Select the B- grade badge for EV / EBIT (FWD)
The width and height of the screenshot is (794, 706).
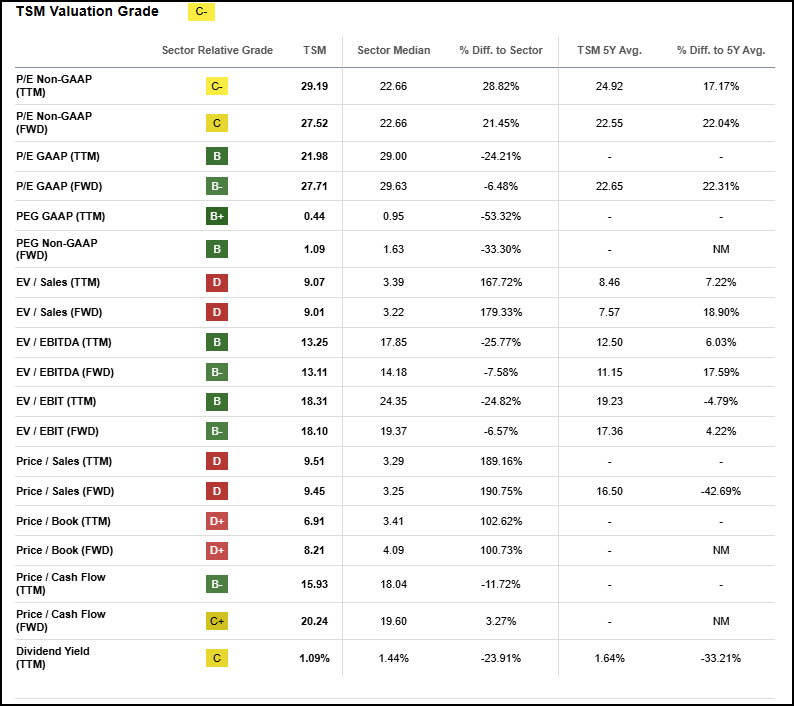coord(217,431)
